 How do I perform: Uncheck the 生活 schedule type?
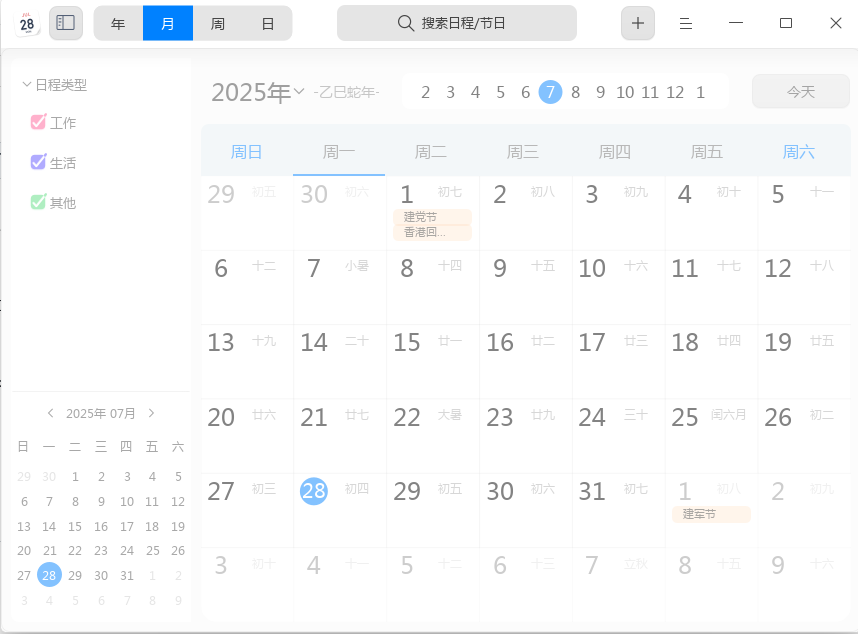coord(38,162)
